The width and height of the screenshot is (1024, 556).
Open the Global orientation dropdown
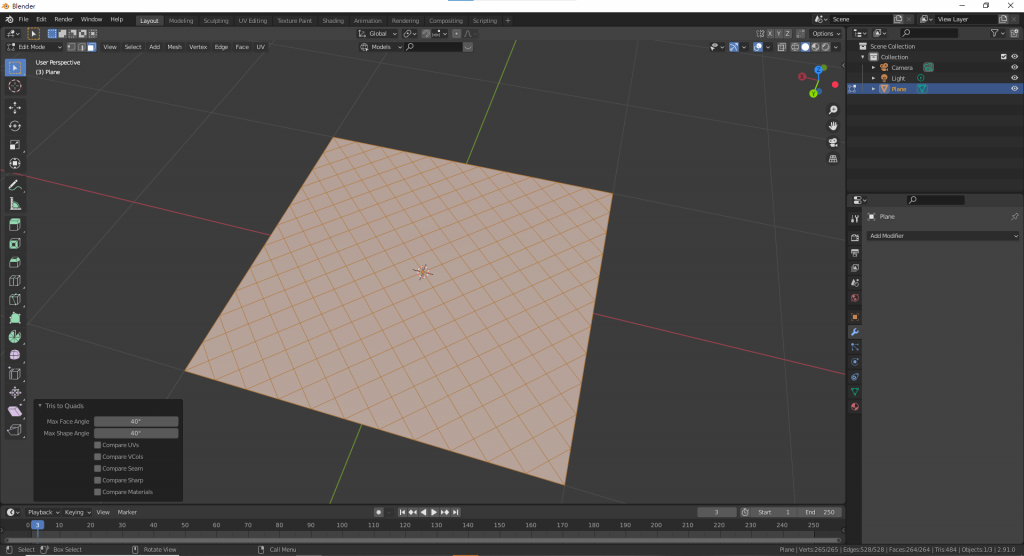[377, 33]
